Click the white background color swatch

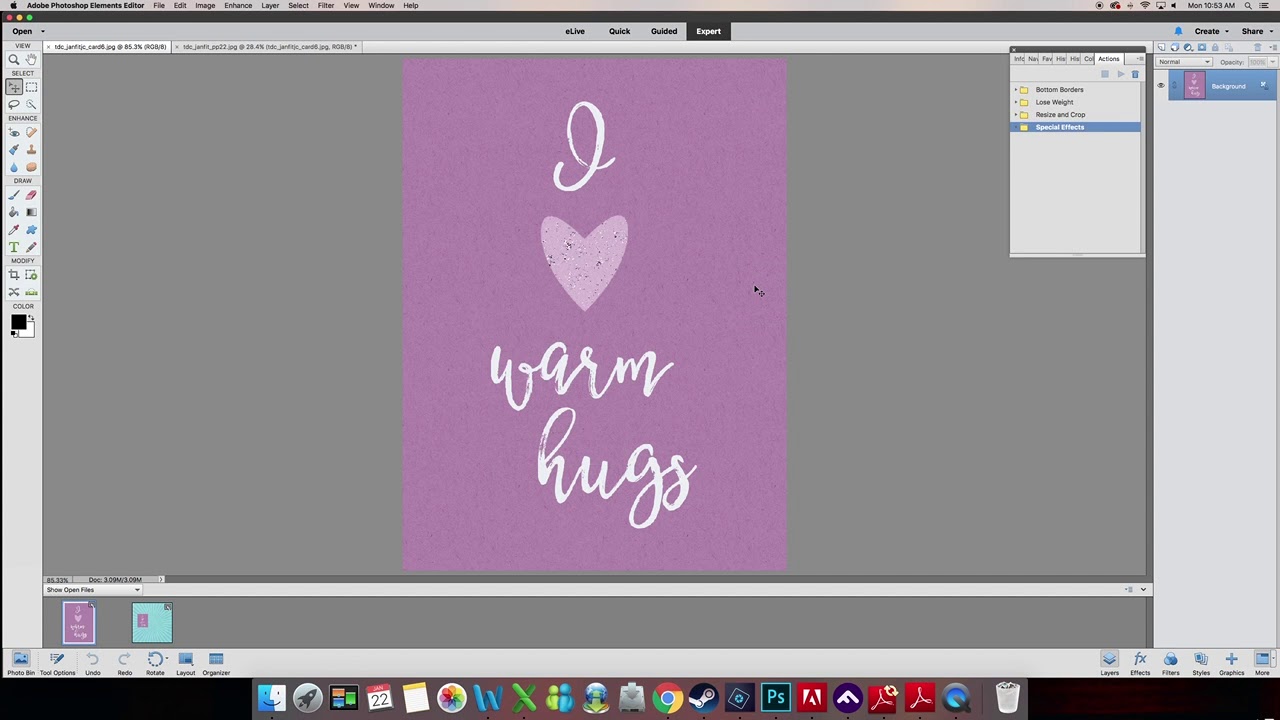(x=30, y=331)
